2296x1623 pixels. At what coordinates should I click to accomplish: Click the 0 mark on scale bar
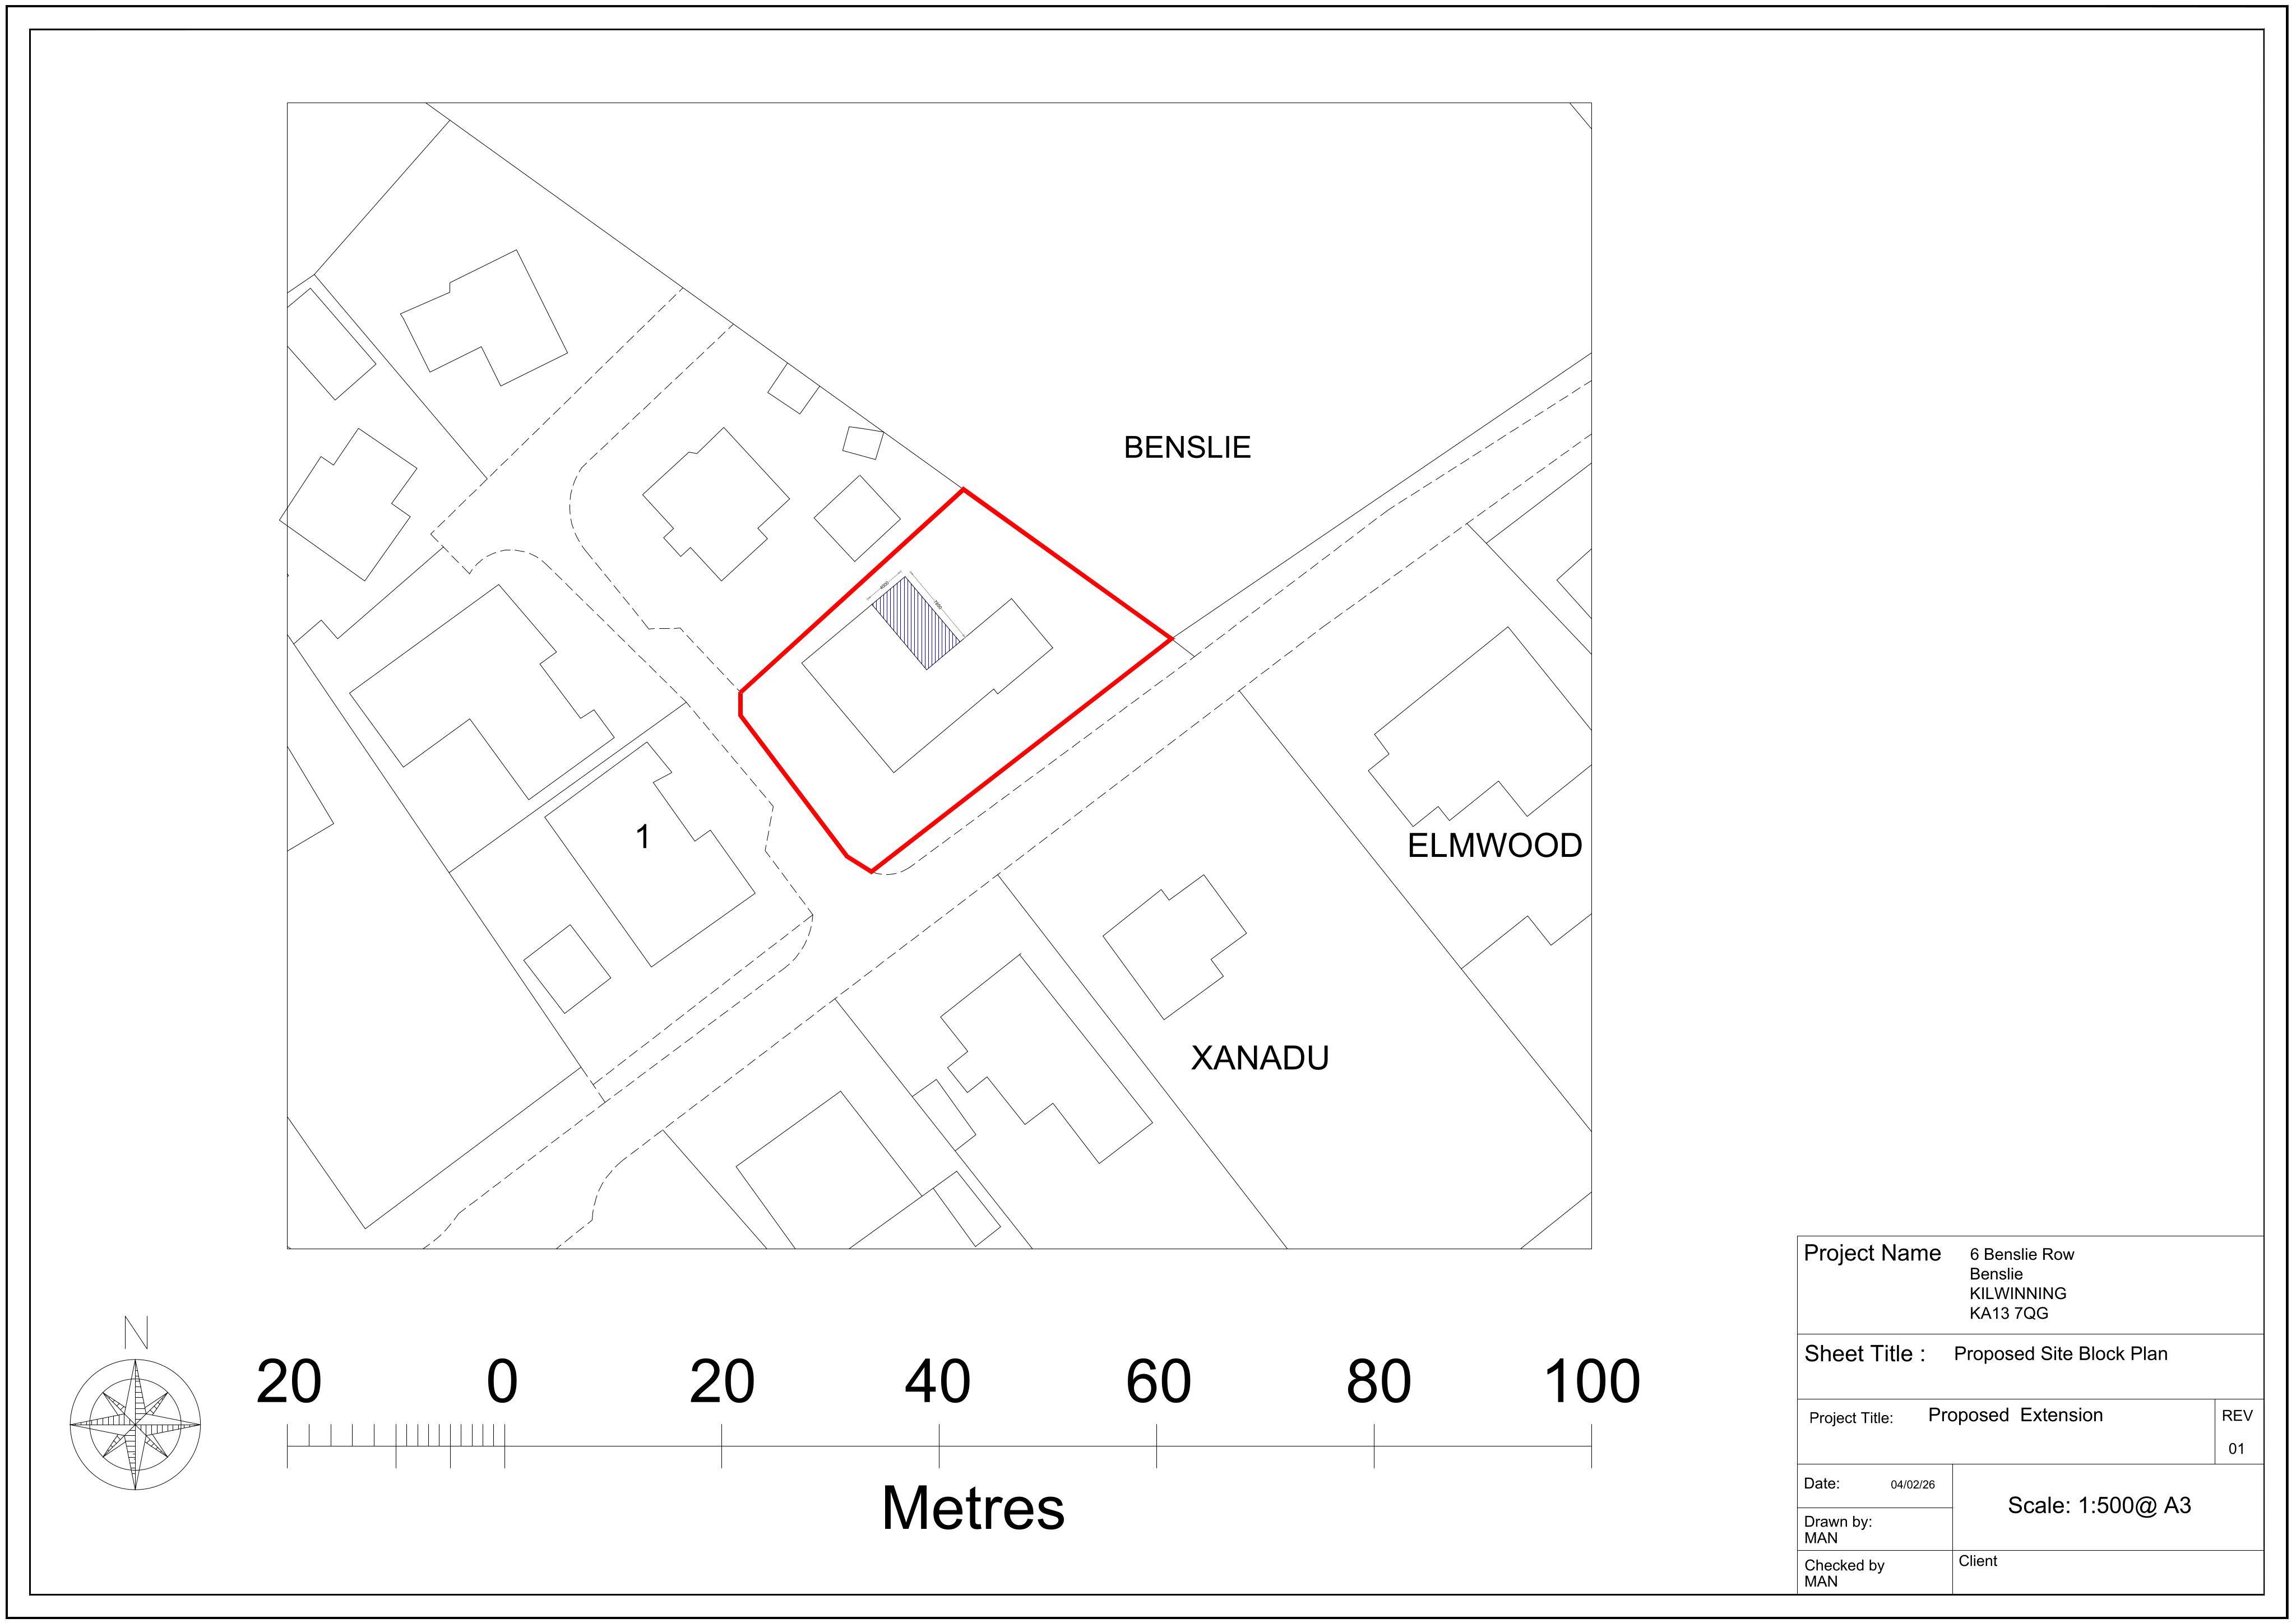502,1382
